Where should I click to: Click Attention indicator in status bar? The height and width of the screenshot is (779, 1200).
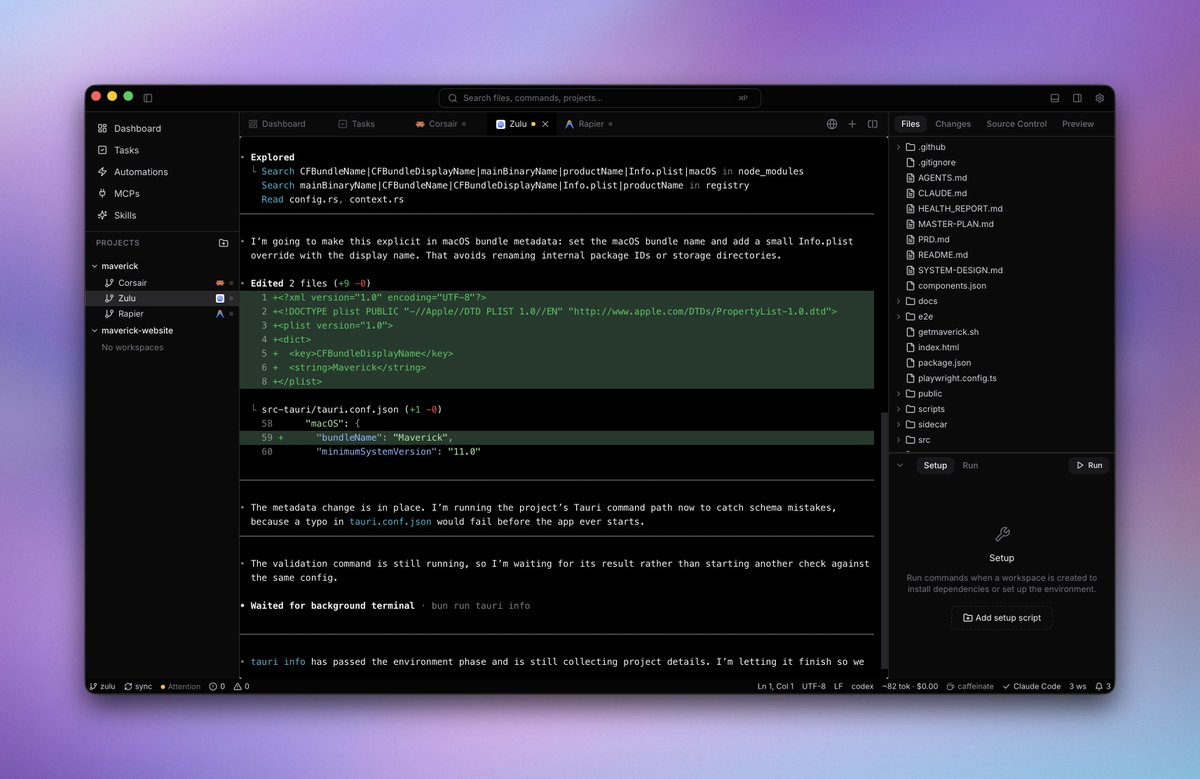[180, 687]
